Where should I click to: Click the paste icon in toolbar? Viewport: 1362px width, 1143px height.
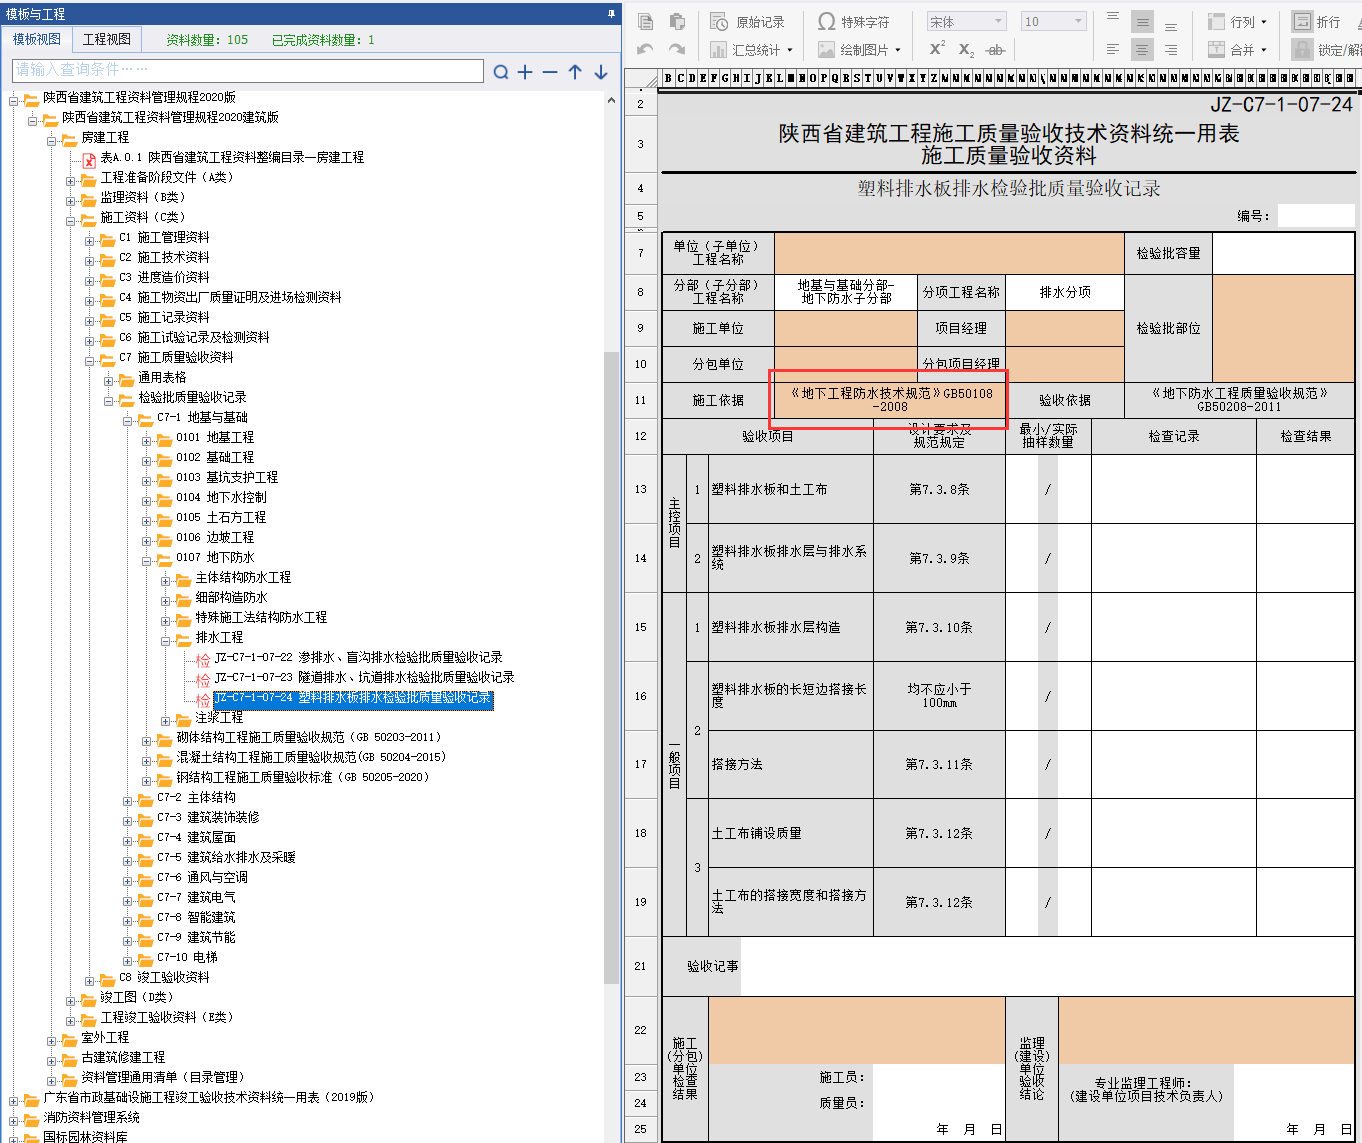[677, 21]
